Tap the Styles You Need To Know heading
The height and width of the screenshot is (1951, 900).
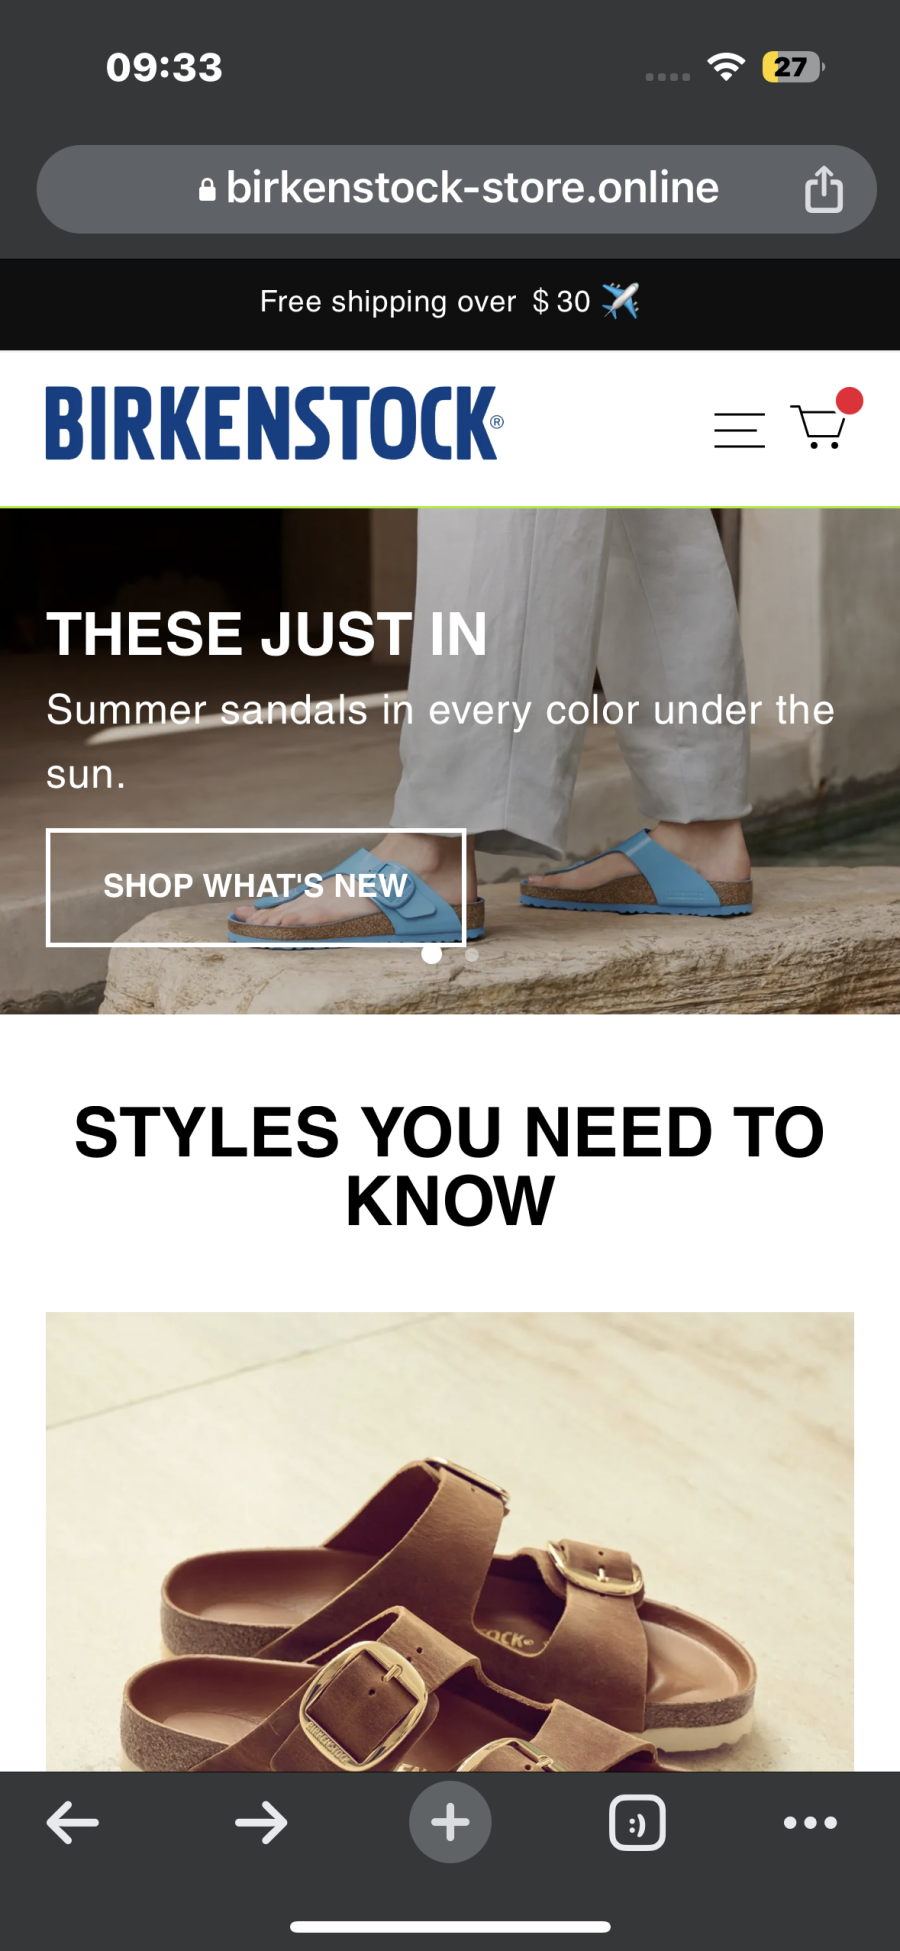(450, 1166)
